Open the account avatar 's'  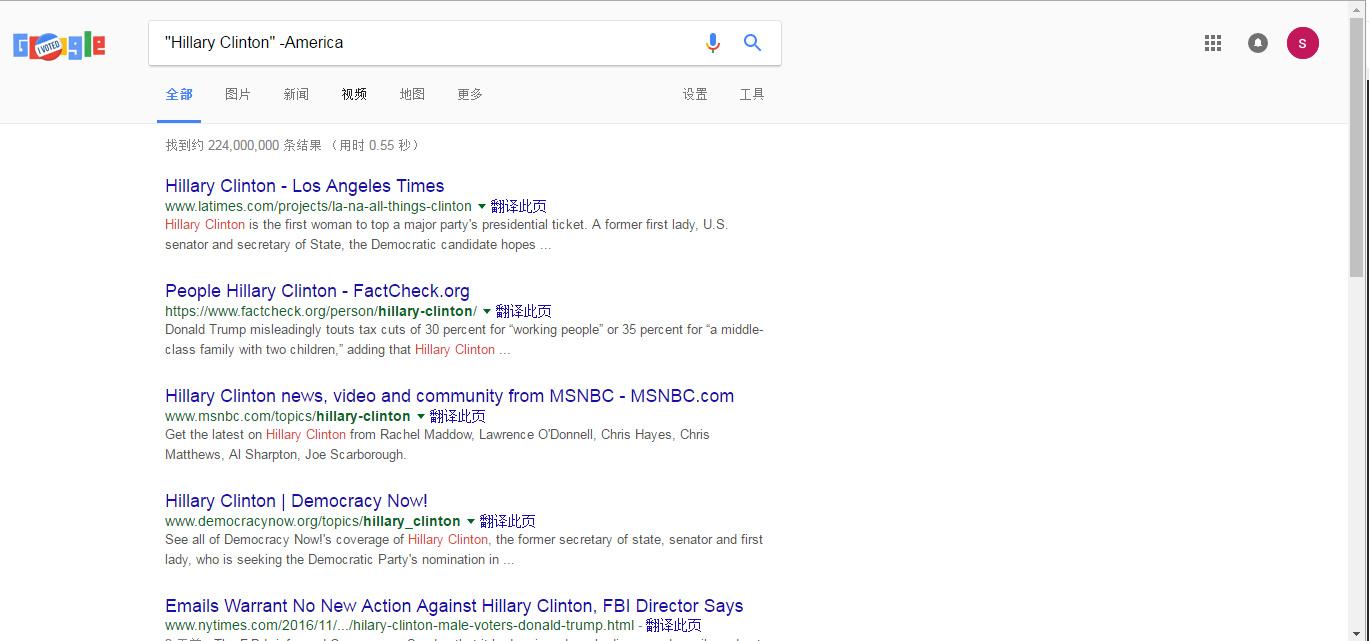1302,43
